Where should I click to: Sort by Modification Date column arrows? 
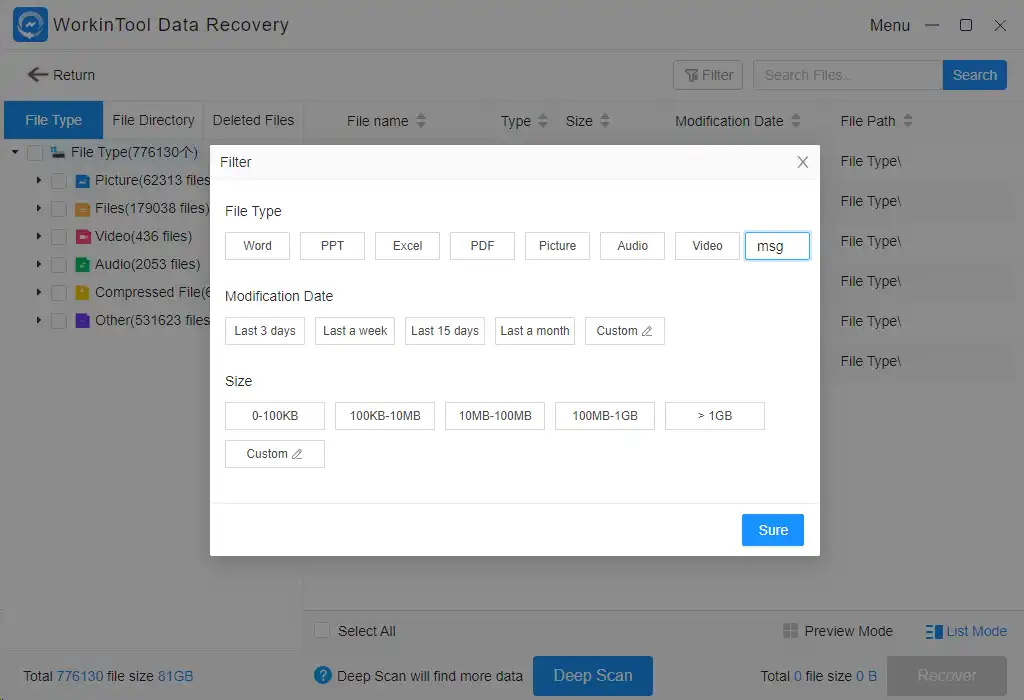[x=795, y=121]
